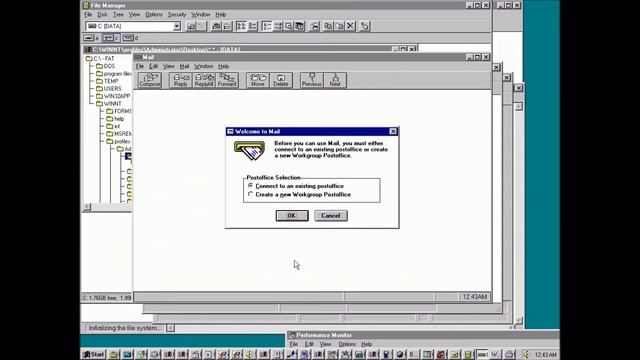Click 12:43AM in Mail status bar
The image size is (640, 360).
click(475, 297)
